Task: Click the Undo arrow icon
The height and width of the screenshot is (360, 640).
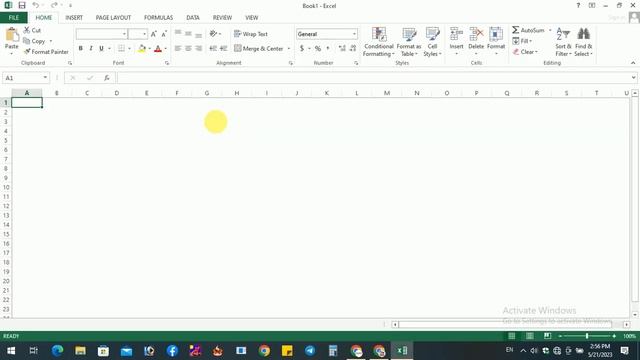Action: tap(36, 5)
